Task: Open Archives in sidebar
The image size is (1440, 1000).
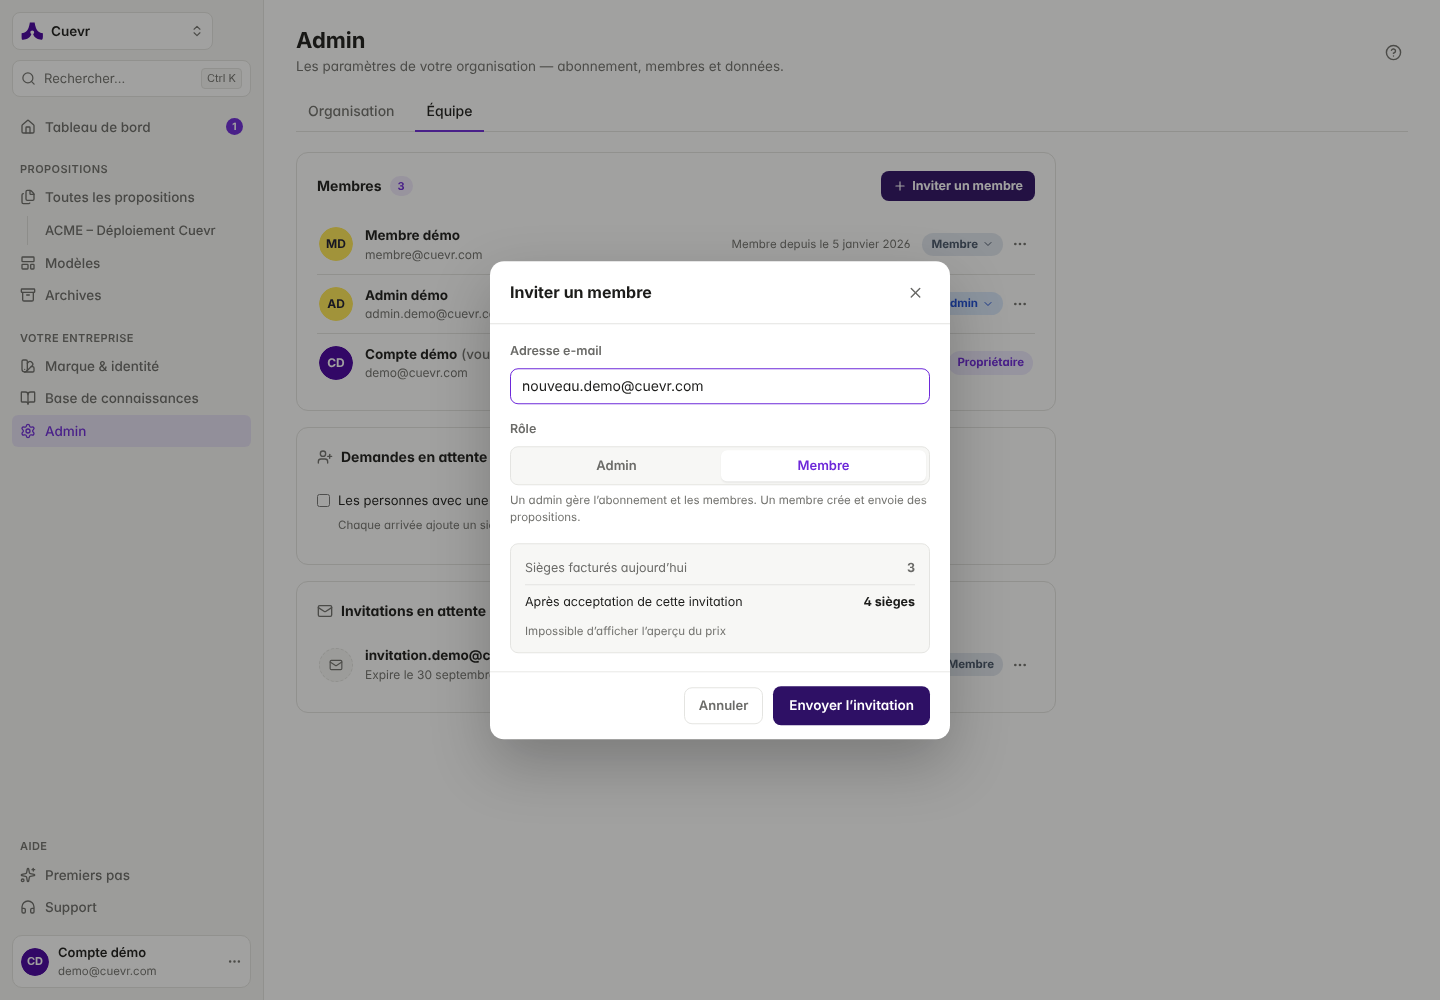Action: [131, 295]
